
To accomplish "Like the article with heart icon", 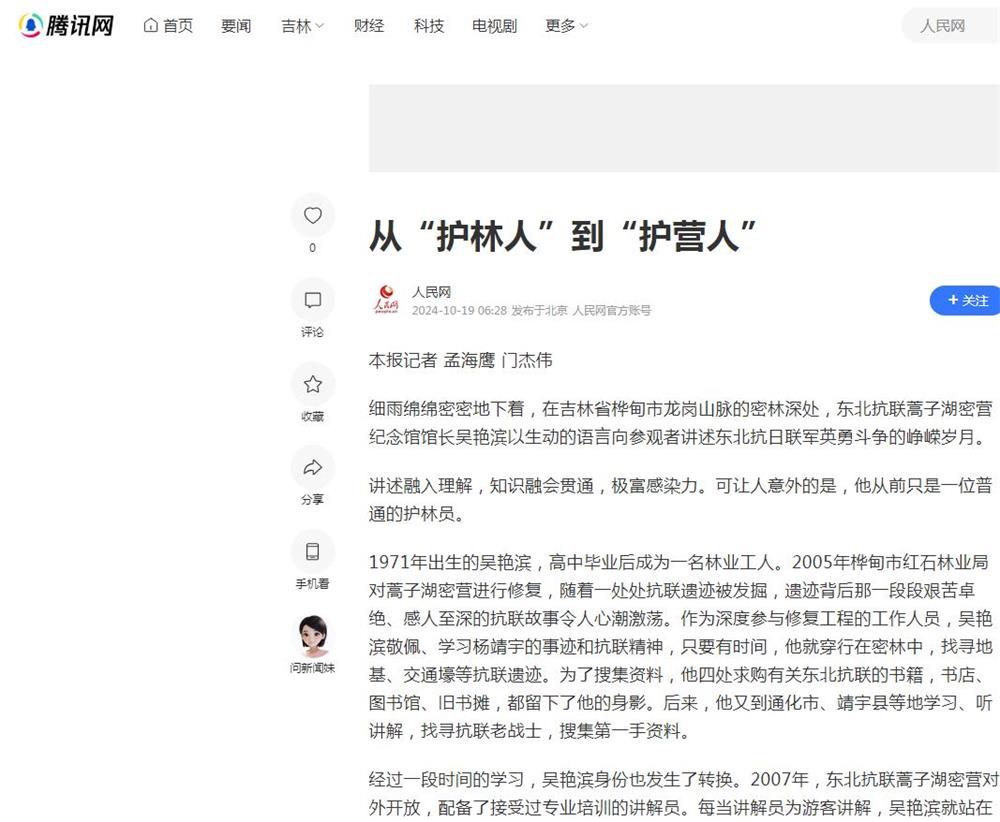I will tap(312, 216).
